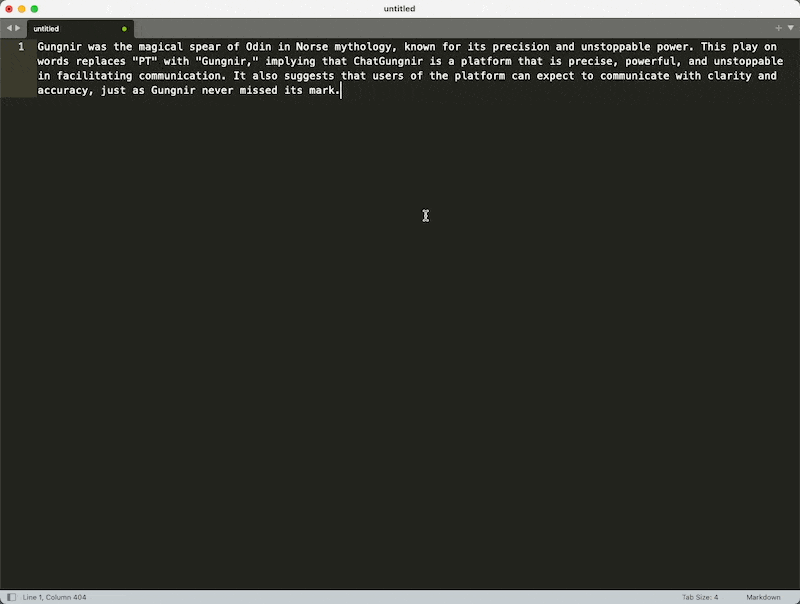
Task: Select line number 1 in the gutter
Action: tap(21, 47)
